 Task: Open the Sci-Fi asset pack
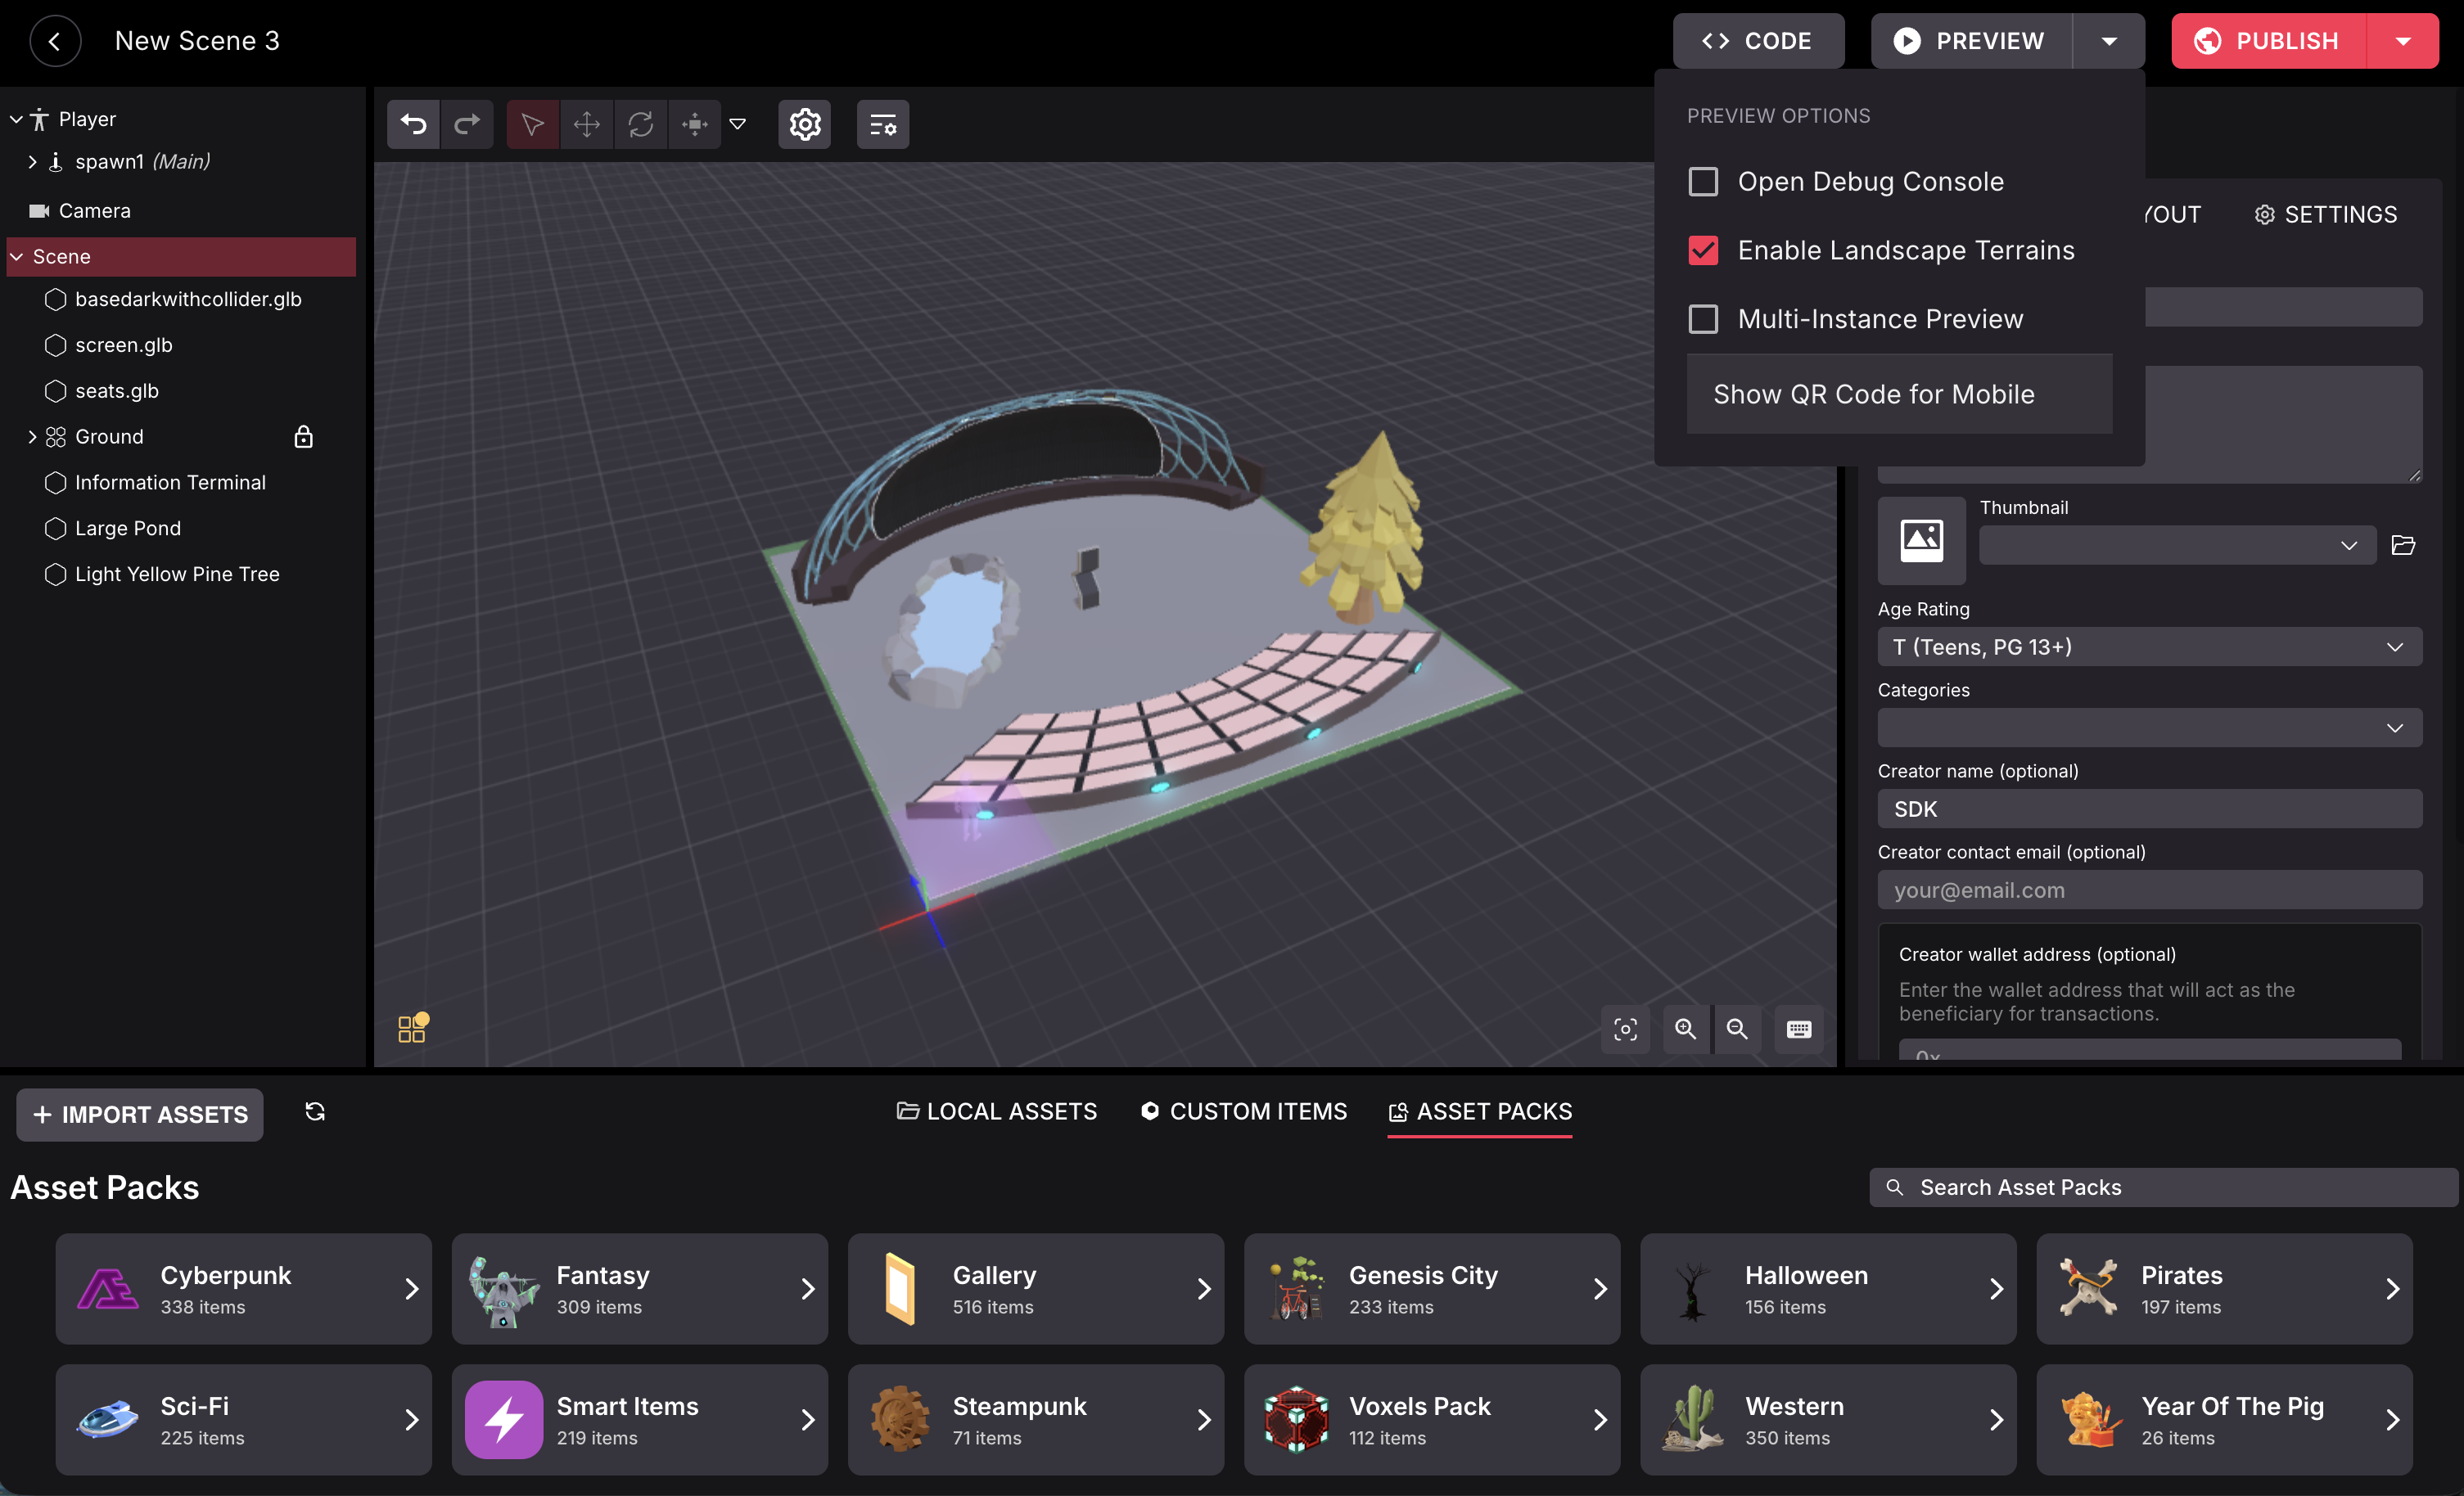coord(244,1420)
